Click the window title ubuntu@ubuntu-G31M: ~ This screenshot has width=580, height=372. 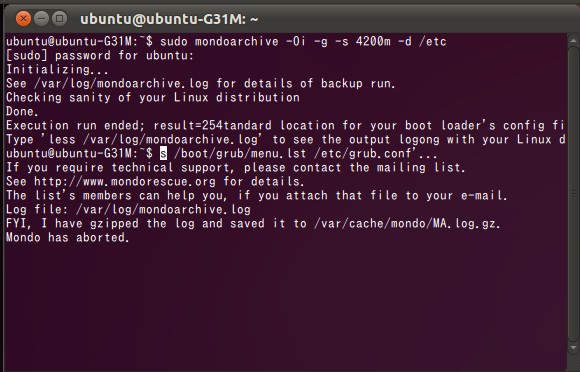pos(169,19)
